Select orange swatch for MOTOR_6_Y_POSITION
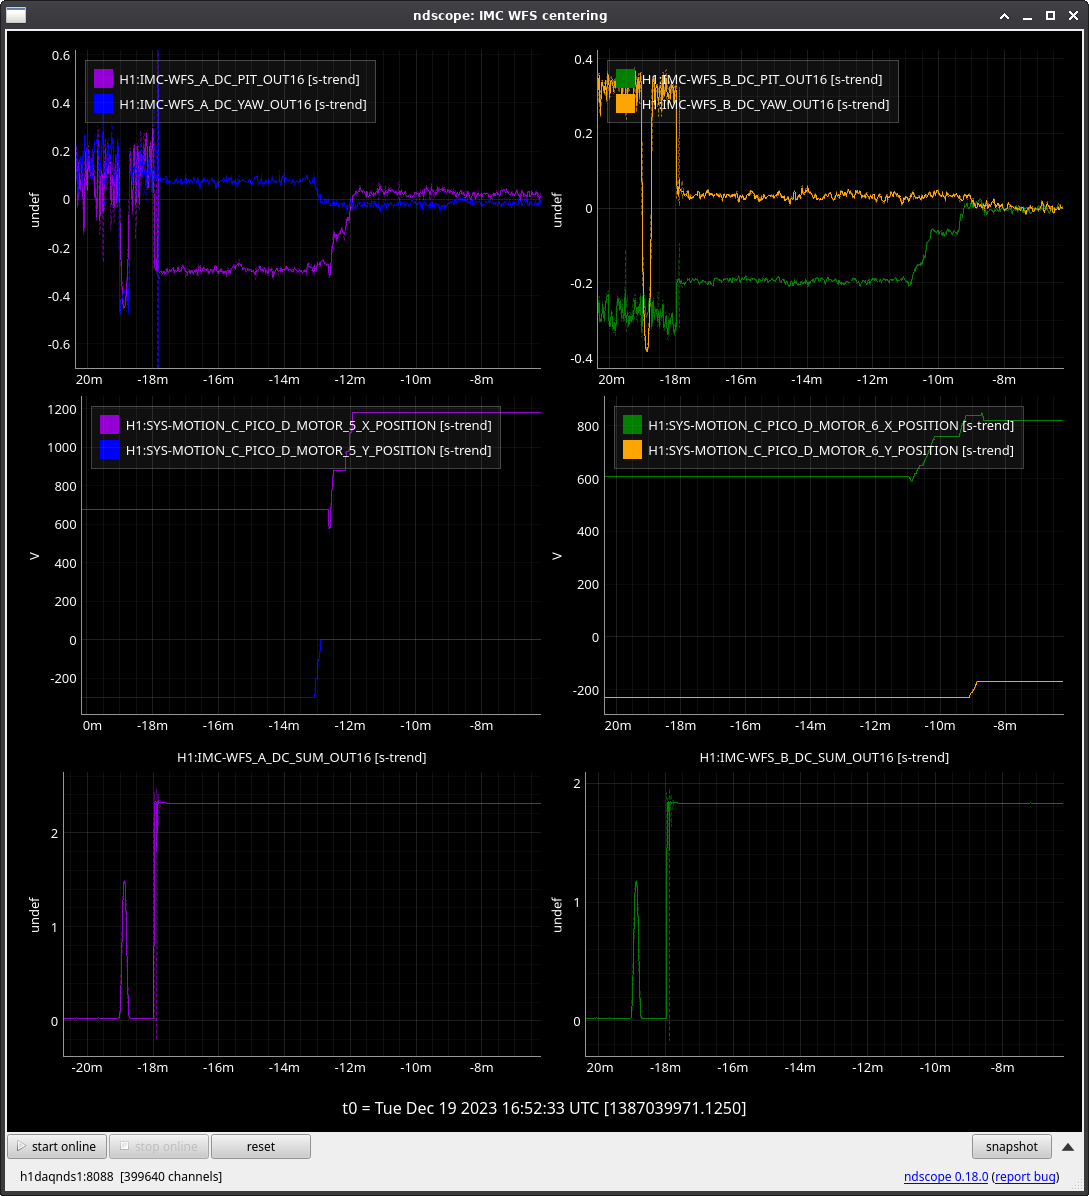 [632, 450]
